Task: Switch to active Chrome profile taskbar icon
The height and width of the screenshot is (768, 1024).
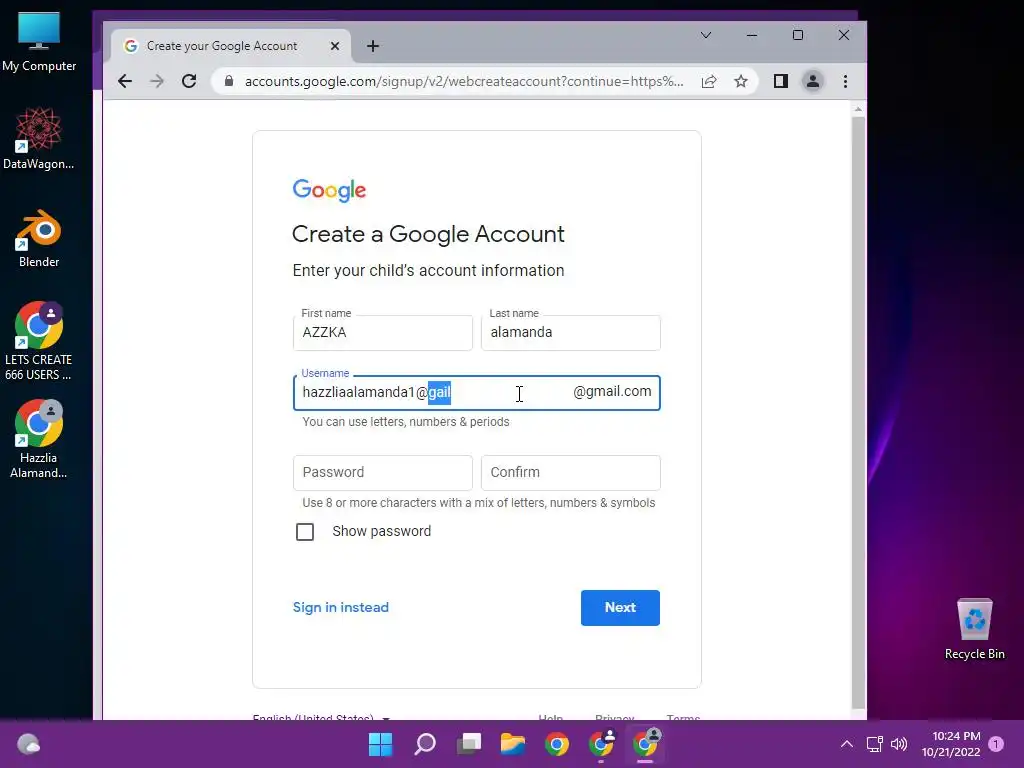Action: 645,744
